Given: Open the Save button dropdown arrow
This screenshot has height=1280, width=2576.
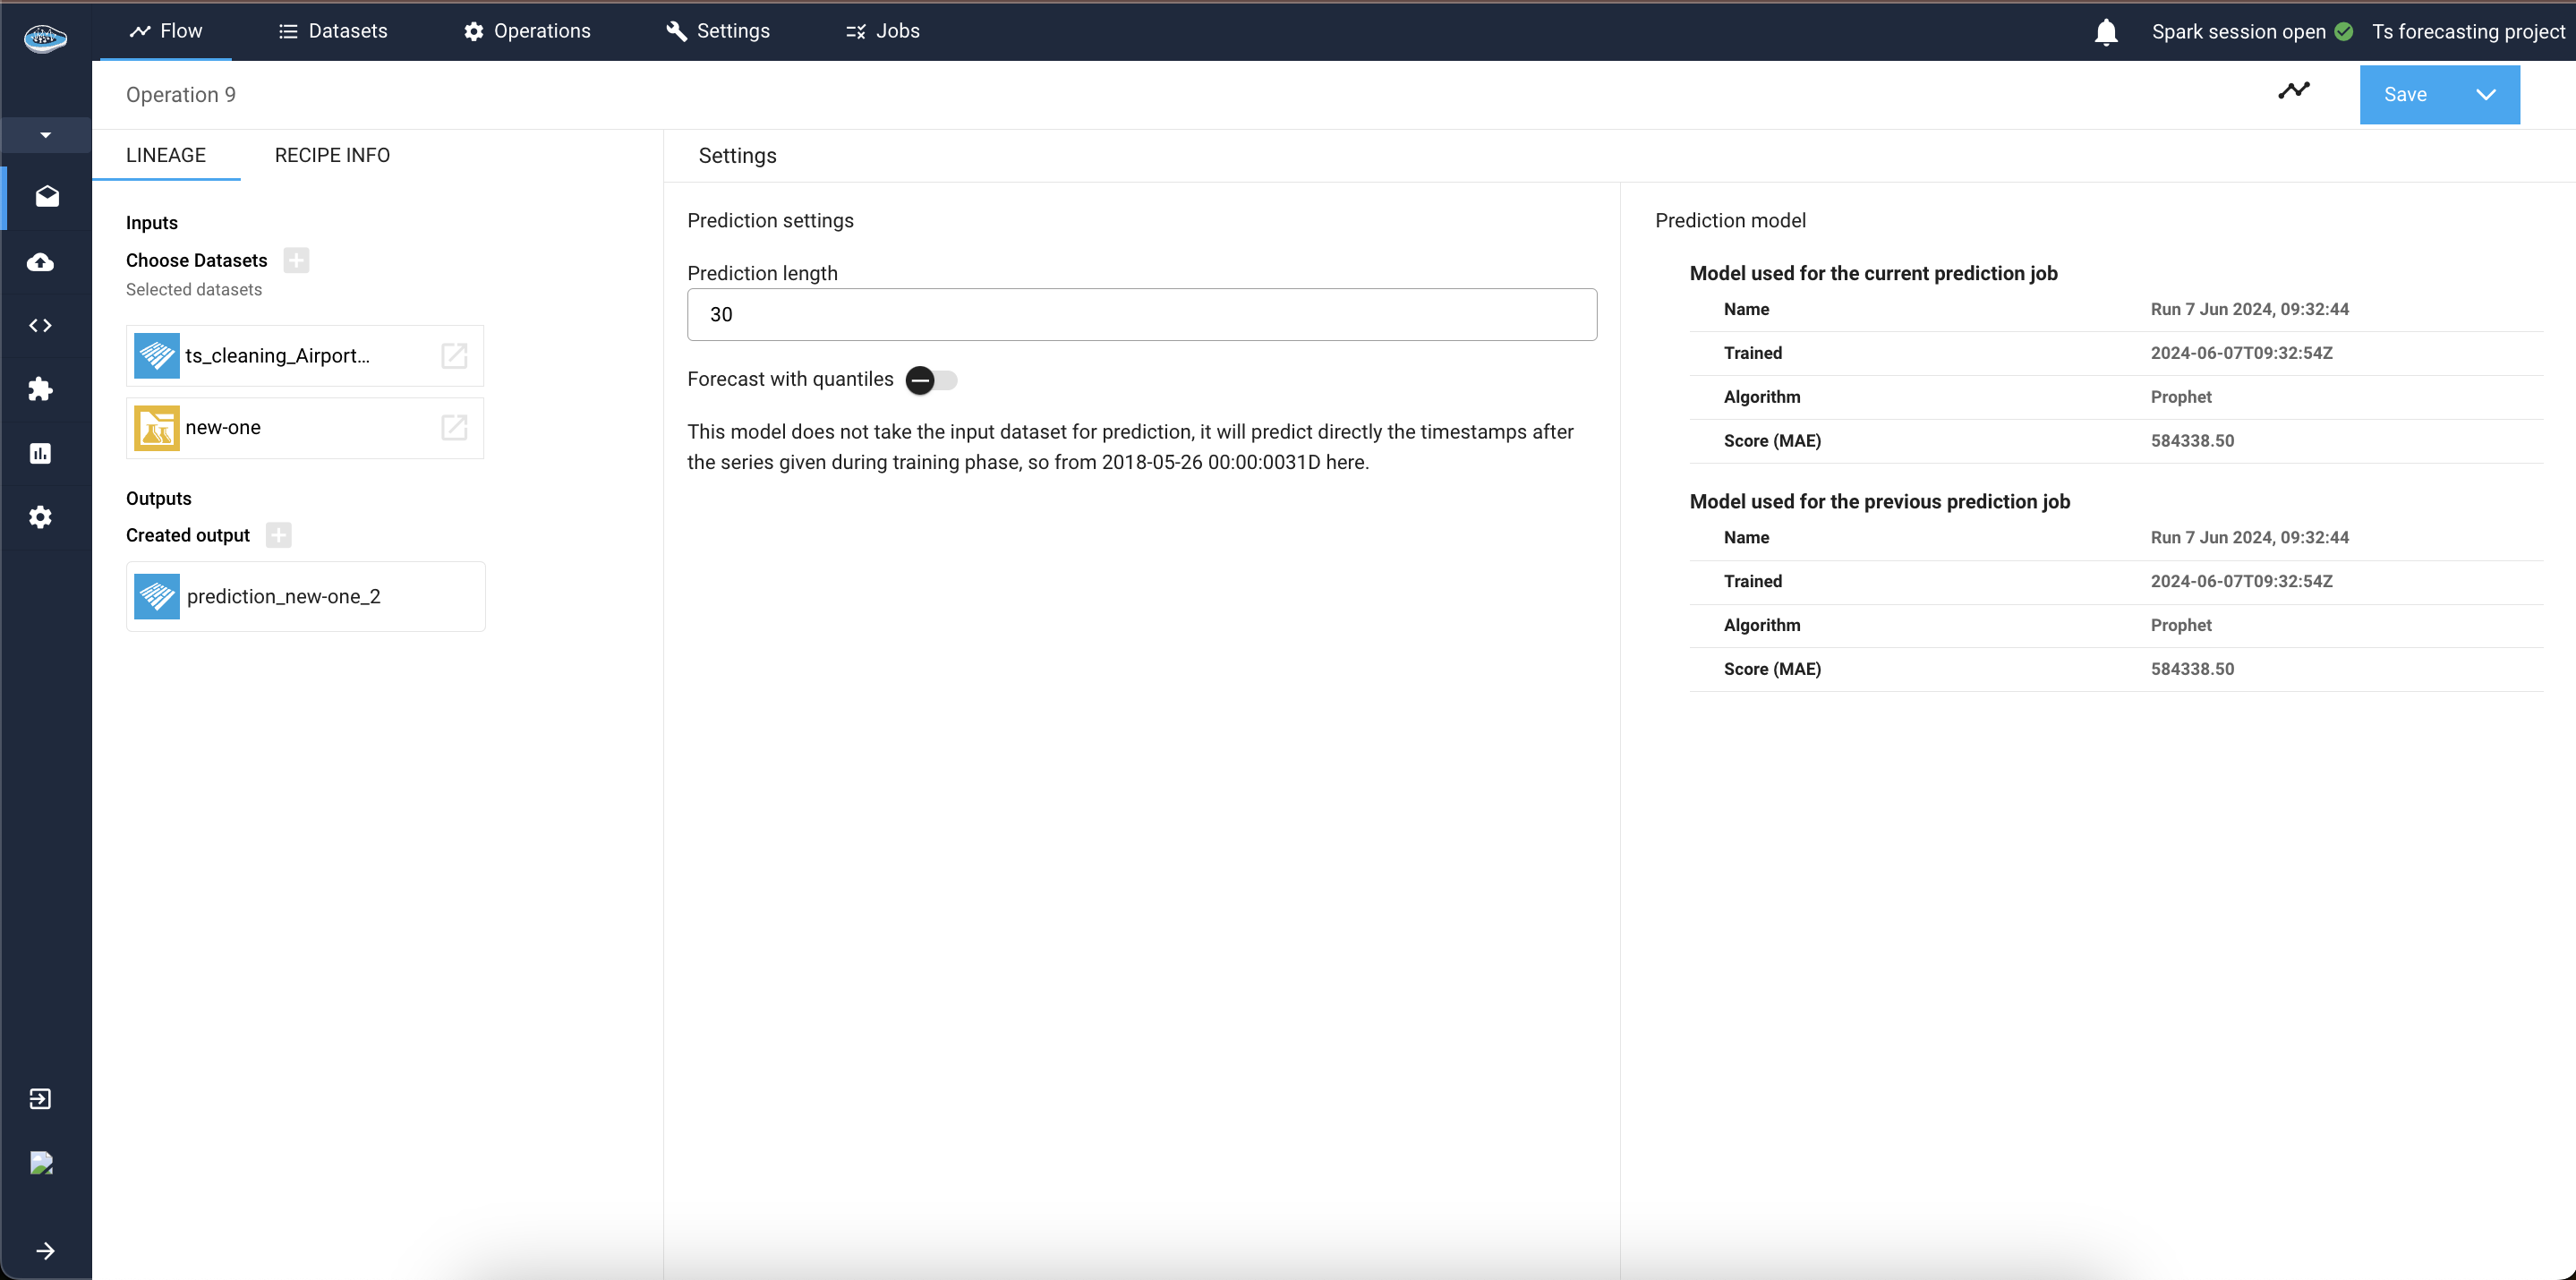Looking at the screenshot, I should tap(2487, 94).
